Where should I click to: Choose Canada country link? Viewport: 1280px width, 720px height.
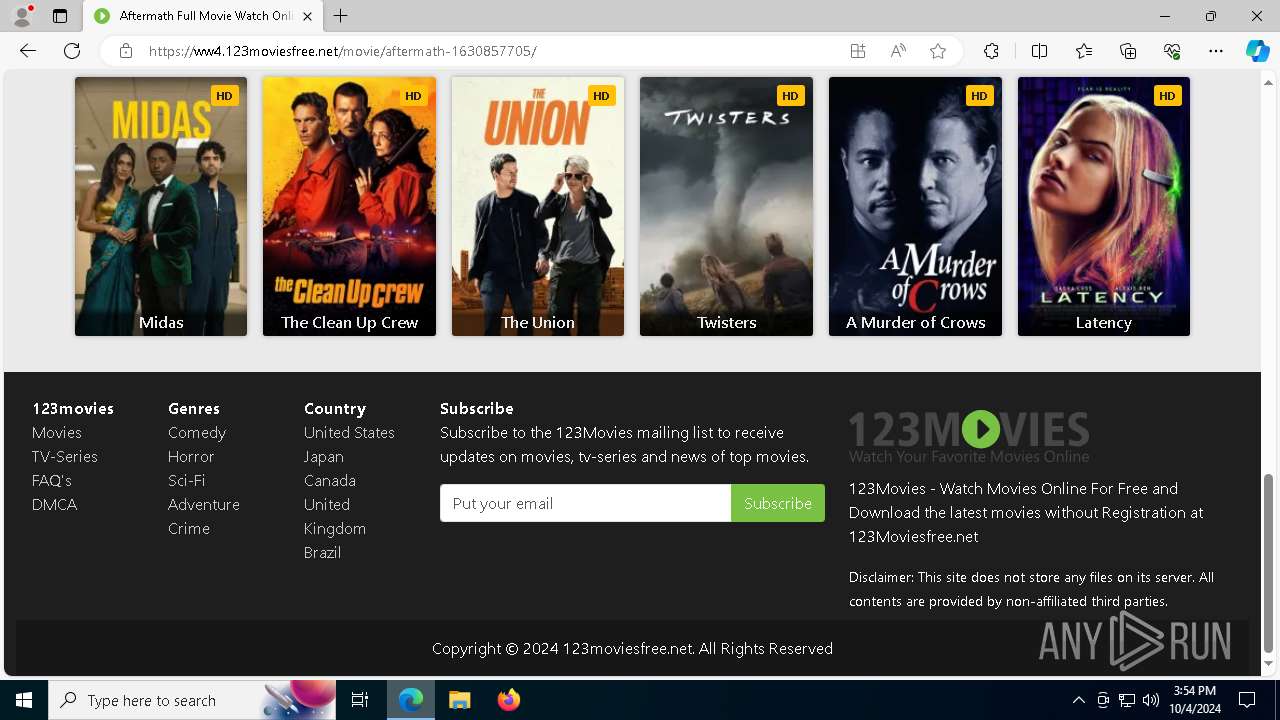coord(330,480)
